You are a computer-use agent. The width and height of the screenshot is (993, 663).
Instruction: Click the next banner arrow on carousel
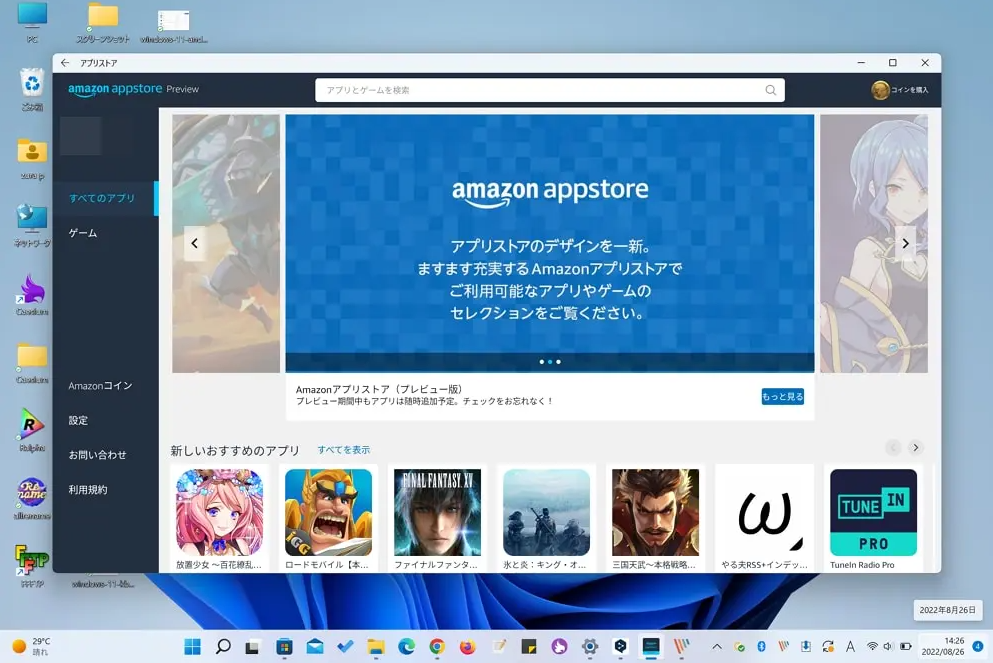click(x=906, y=243)
